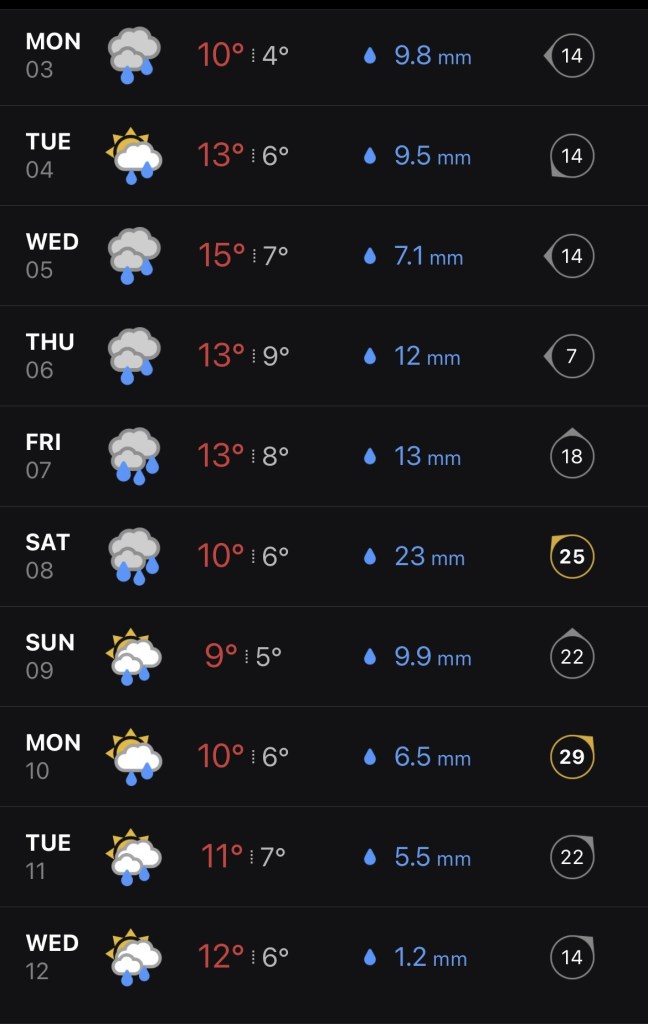Click the raindrop icon beside 23 mm
The width and height of the screenshot is (648, 1024).
[x=370, y=556]
